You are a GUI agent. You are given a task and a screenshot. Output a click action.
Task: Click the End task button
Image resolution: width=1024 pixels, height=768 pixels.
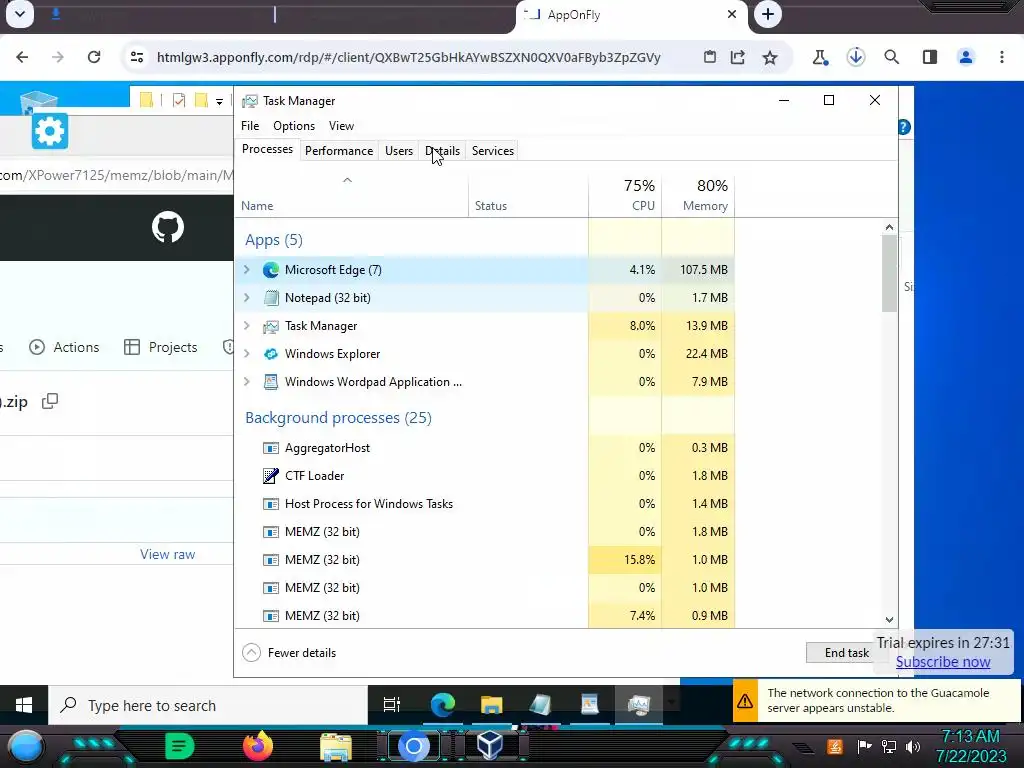(x=846, y=652)
